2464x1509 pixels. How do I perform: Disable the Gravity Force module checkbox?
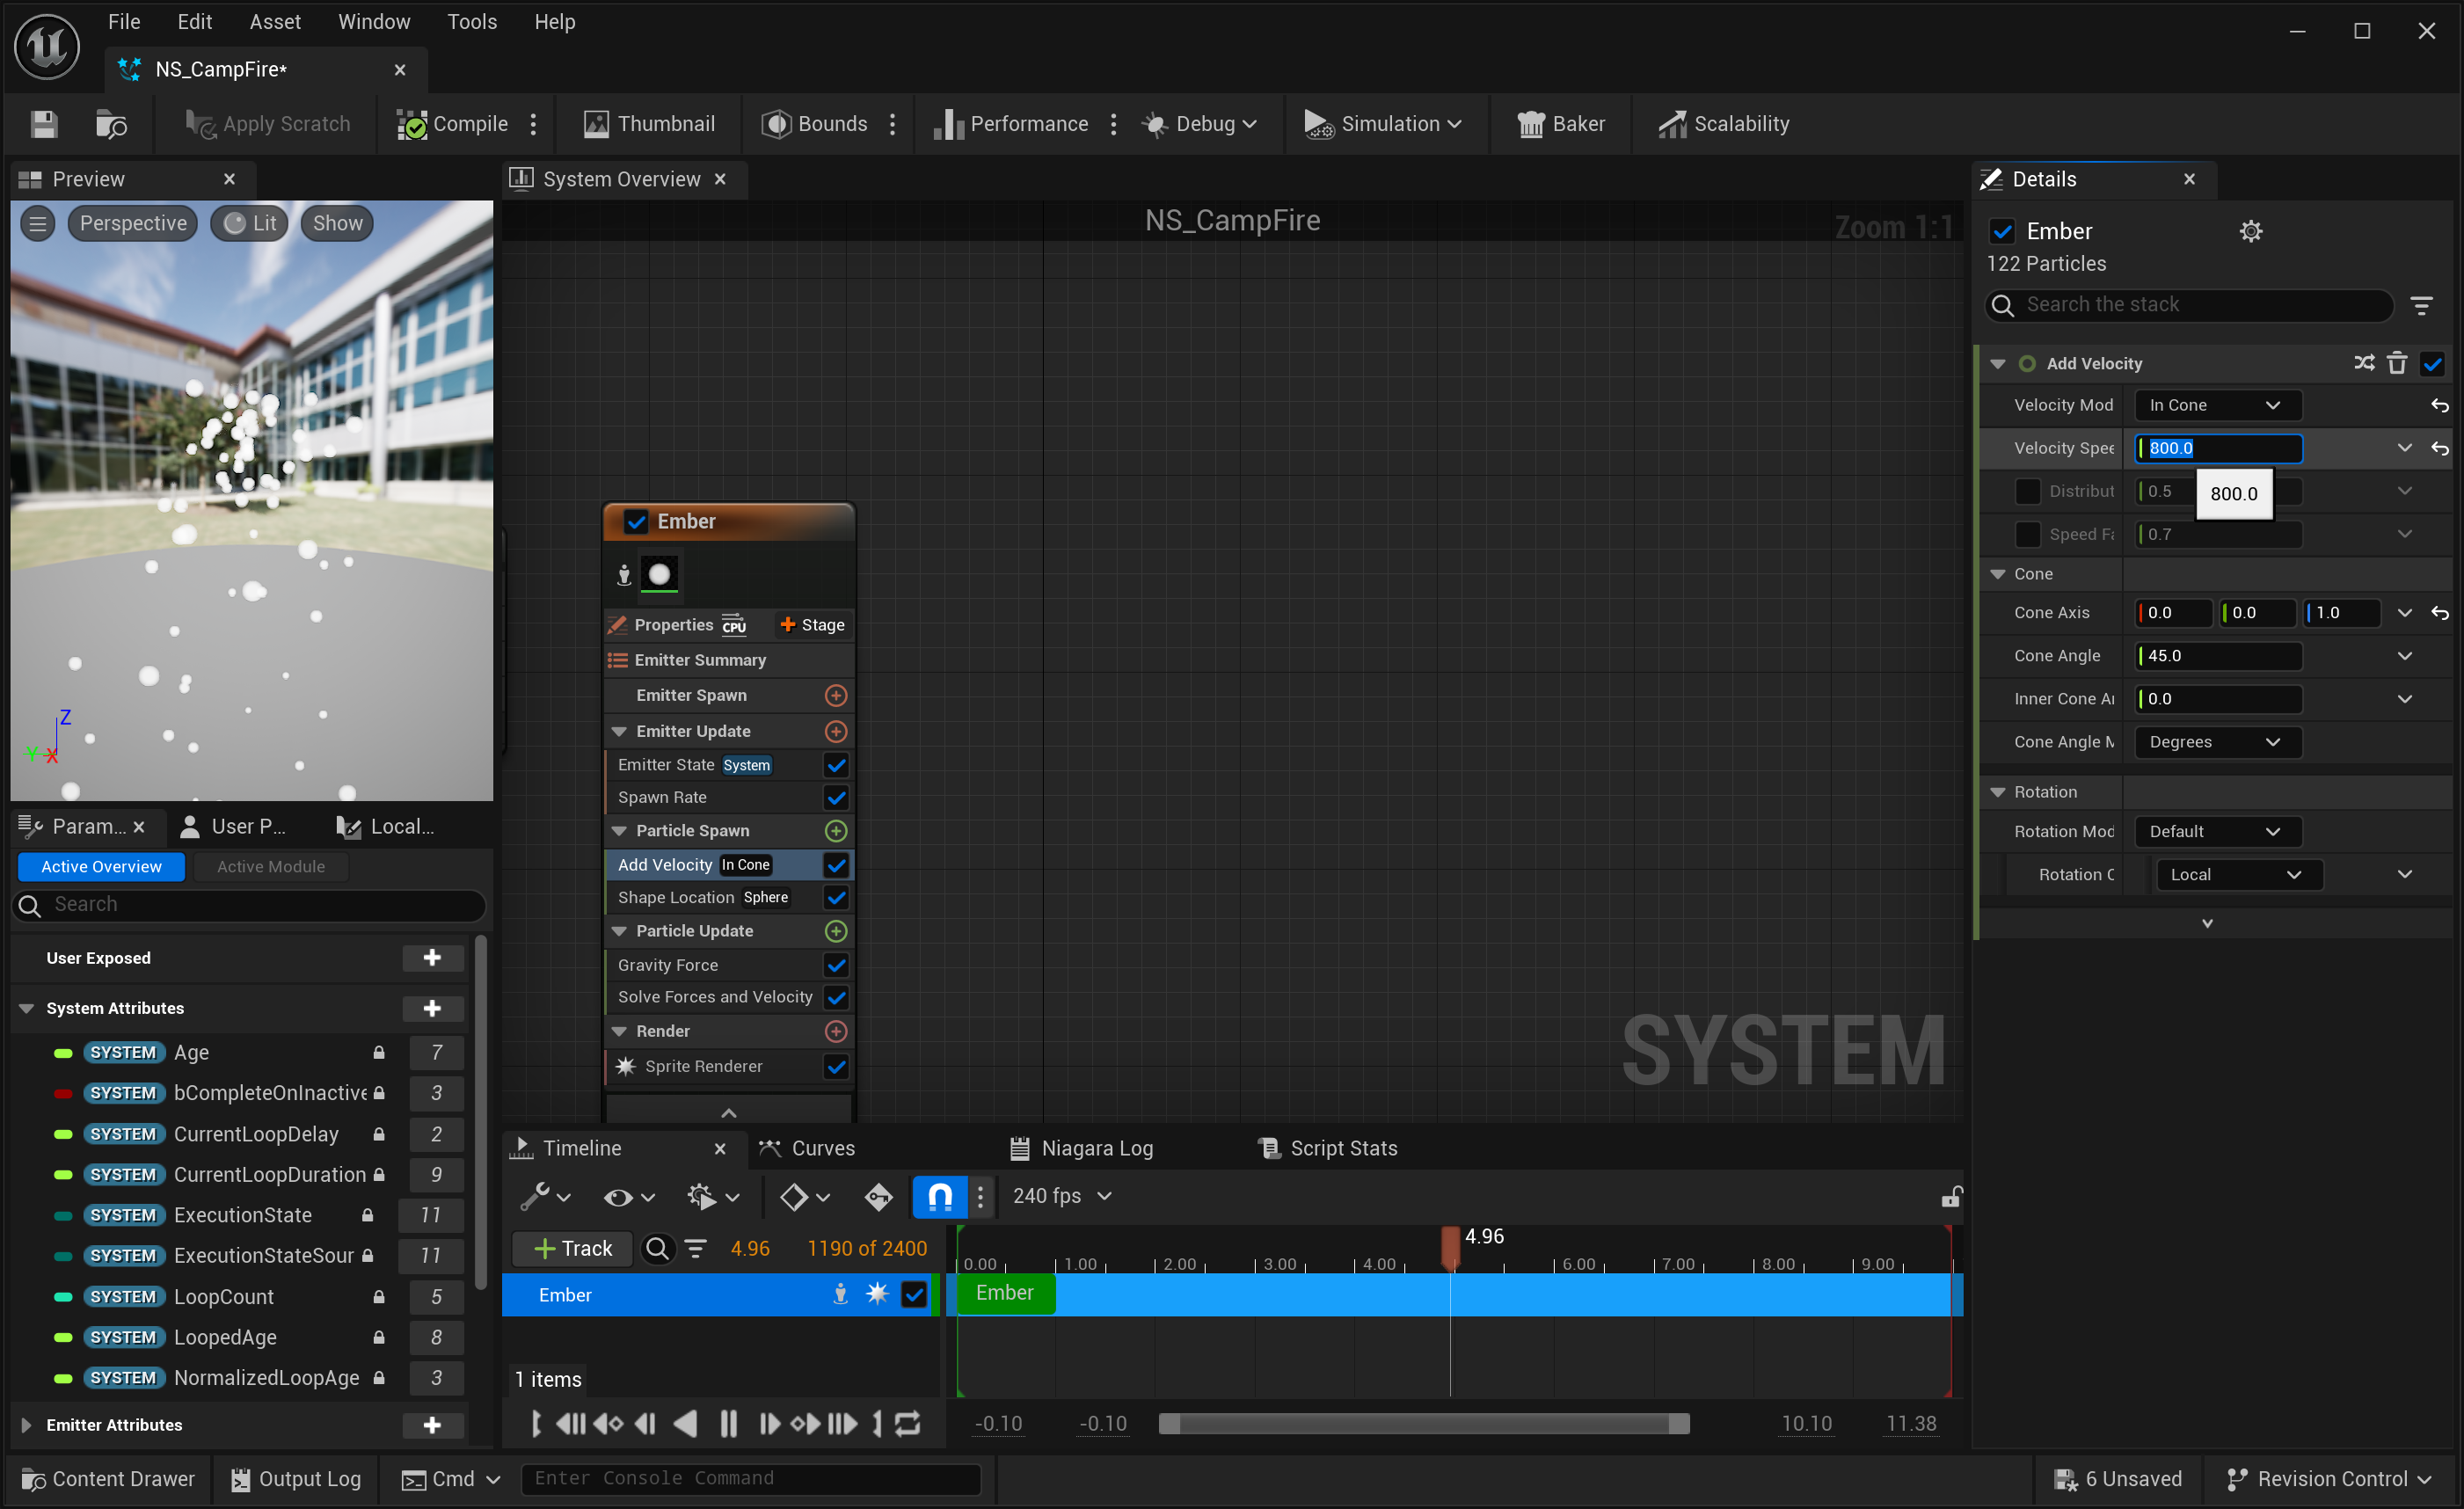836,965
